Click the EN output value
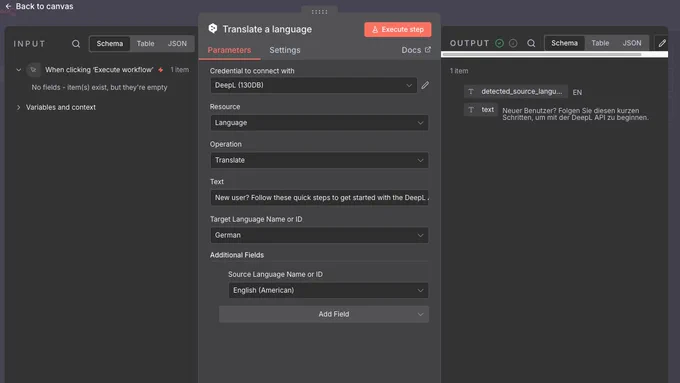Viewport: 680px width, 383px height. coord(577,92)
